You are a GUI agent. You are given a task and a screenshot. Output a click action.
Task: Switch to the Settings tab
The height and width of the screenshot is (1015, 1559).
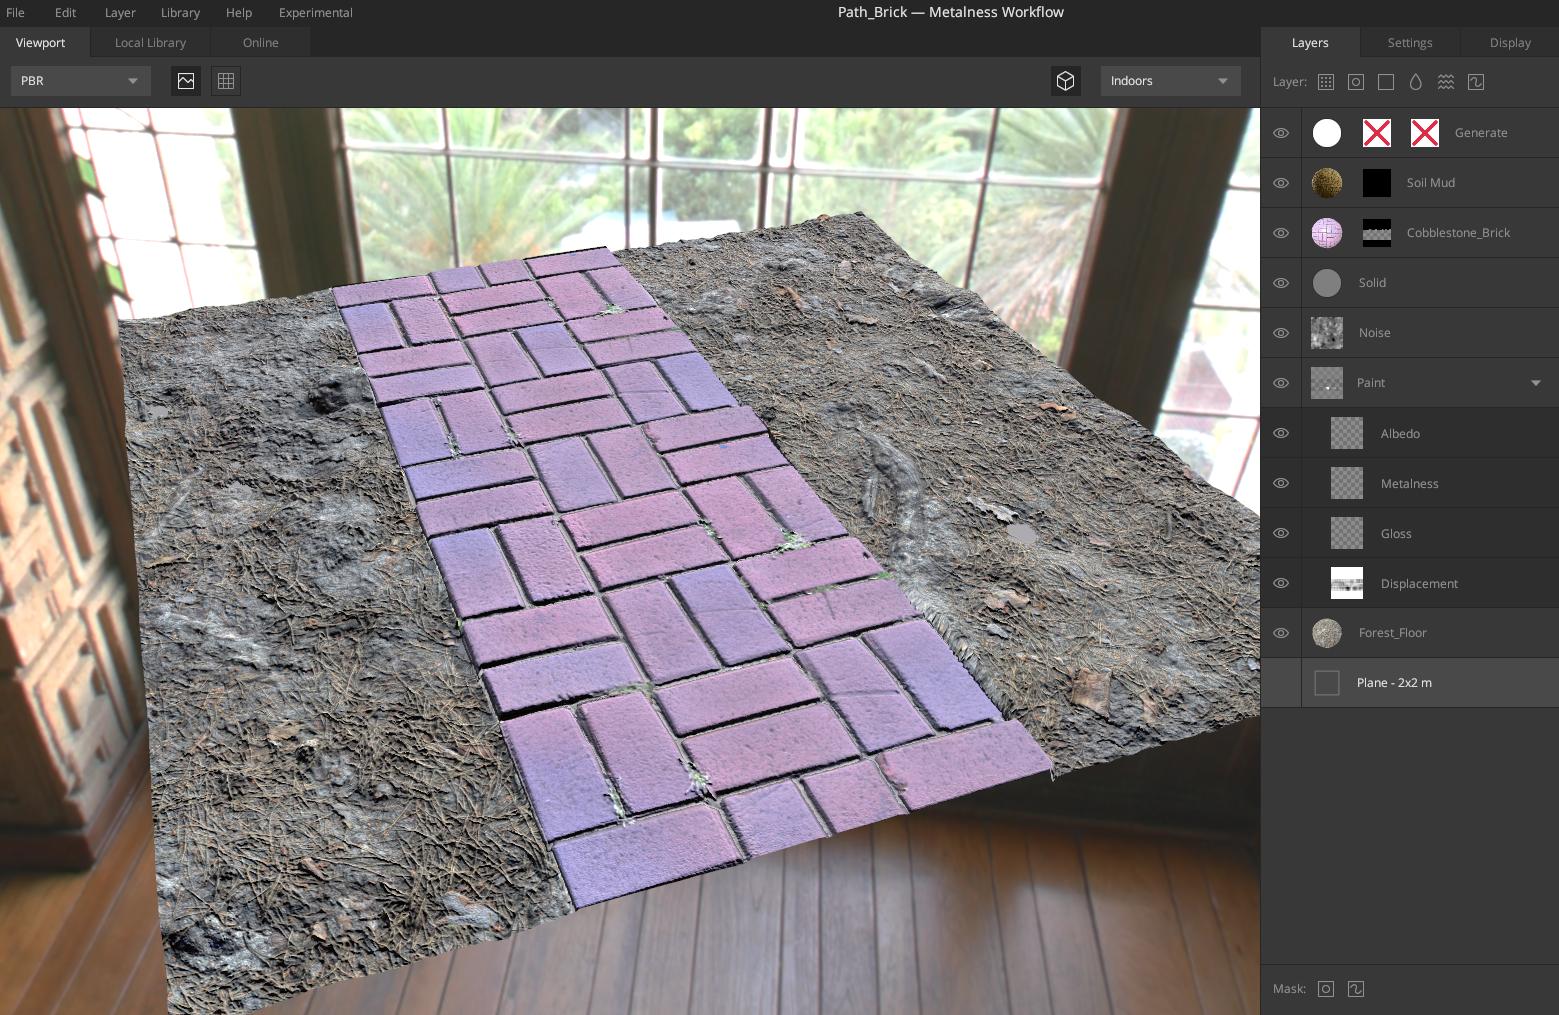(1410, 42)
